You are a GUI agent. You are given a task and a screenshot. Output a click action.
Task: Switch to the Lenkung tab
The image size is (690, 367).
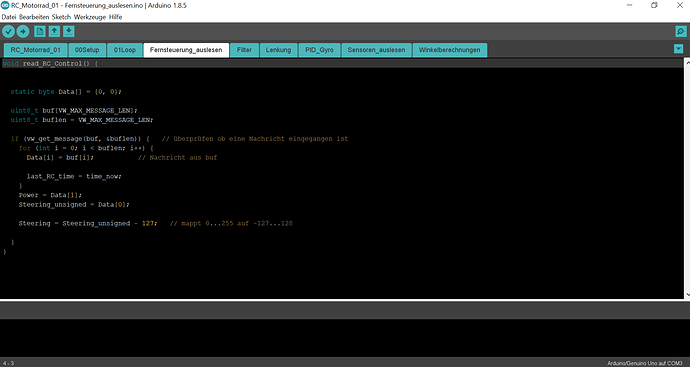pos(279,50)
